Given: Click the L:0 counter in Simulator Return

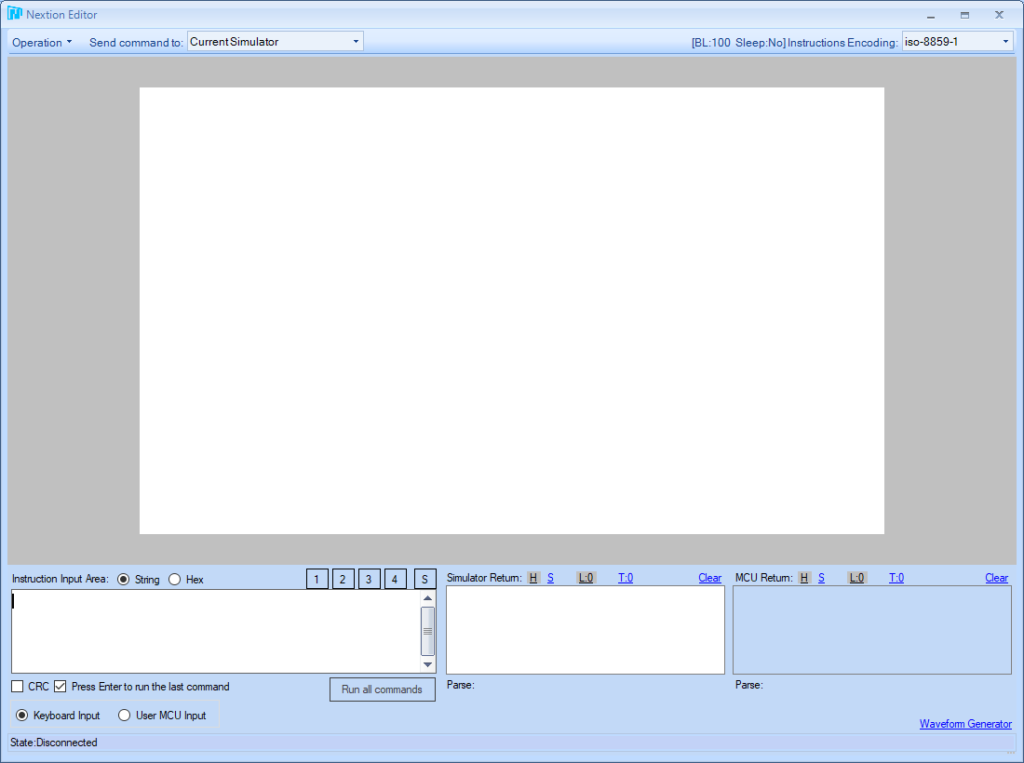Looking at the screenshot, I should coord(586,578).
